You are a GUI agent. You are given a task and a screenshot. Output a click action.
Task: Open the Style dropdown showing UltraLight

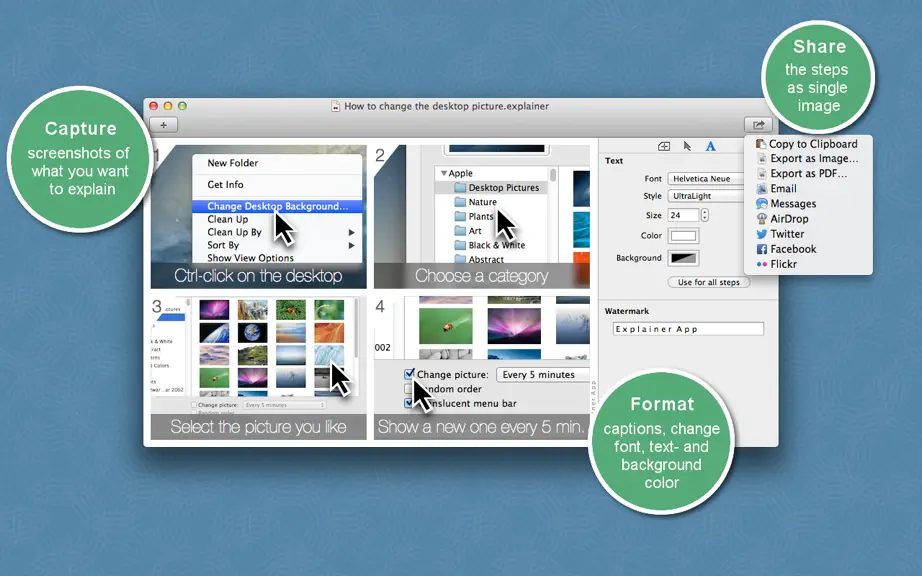[706, 196]
